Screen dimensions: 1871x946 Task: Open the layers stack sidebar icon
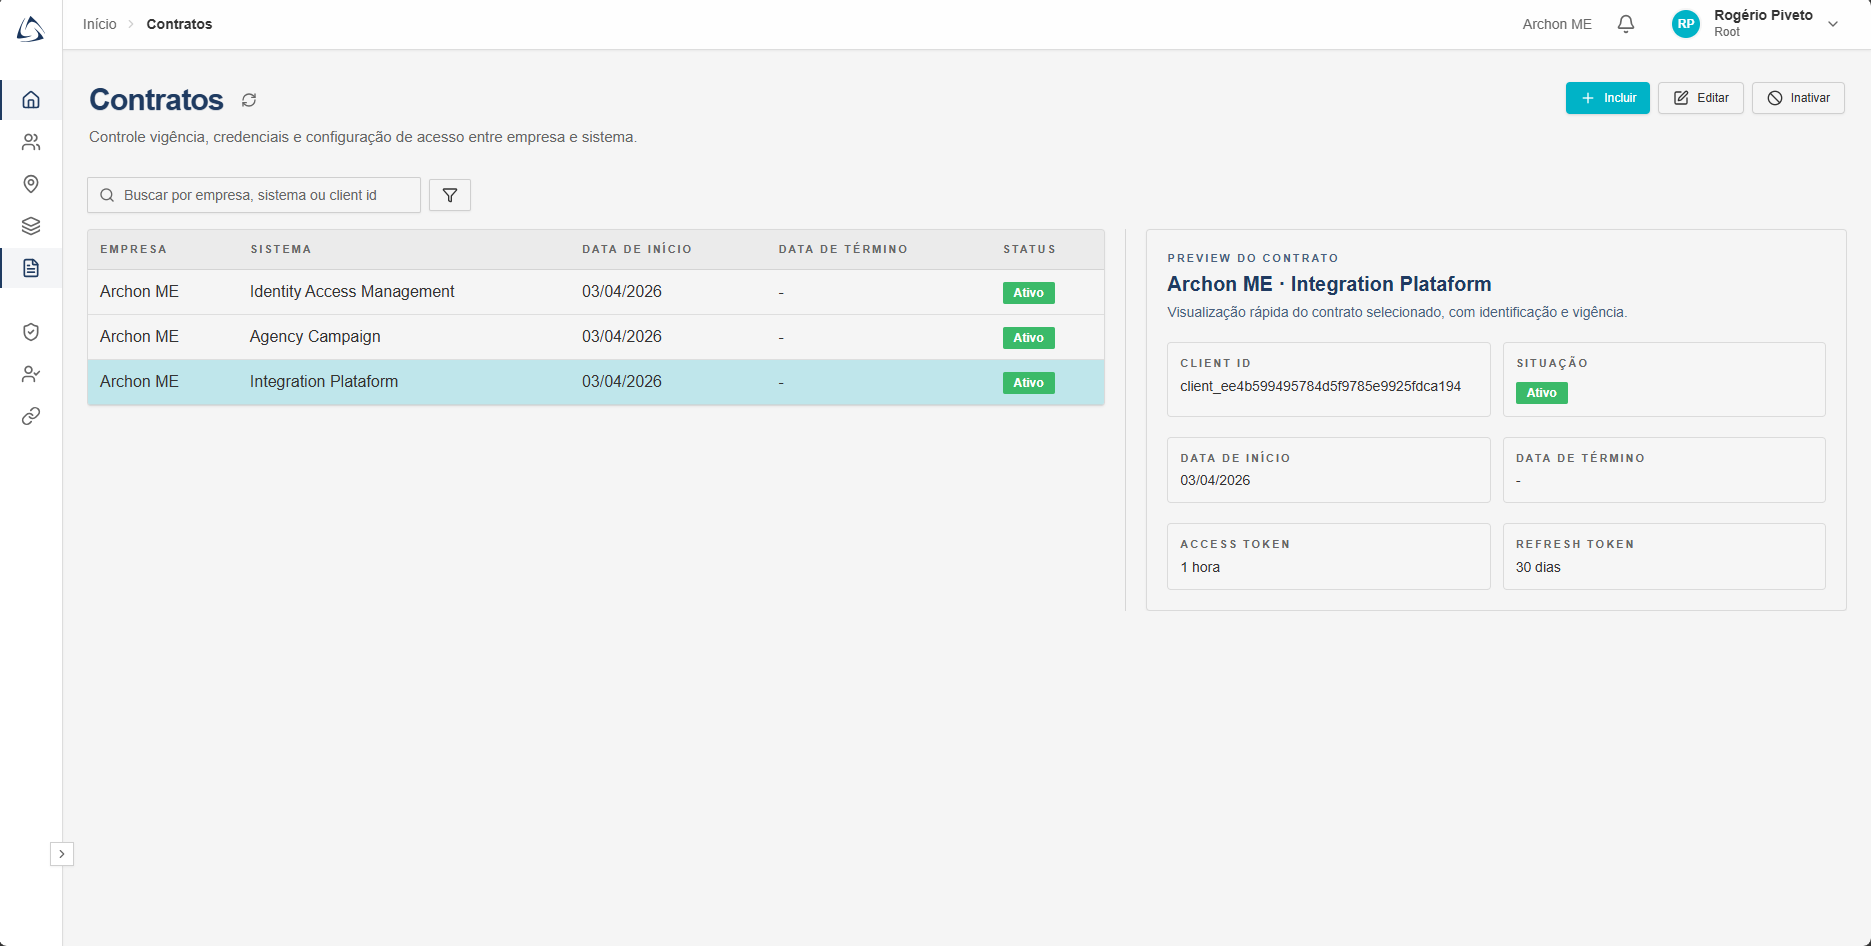pyautogui.click(x=31, y=226)
